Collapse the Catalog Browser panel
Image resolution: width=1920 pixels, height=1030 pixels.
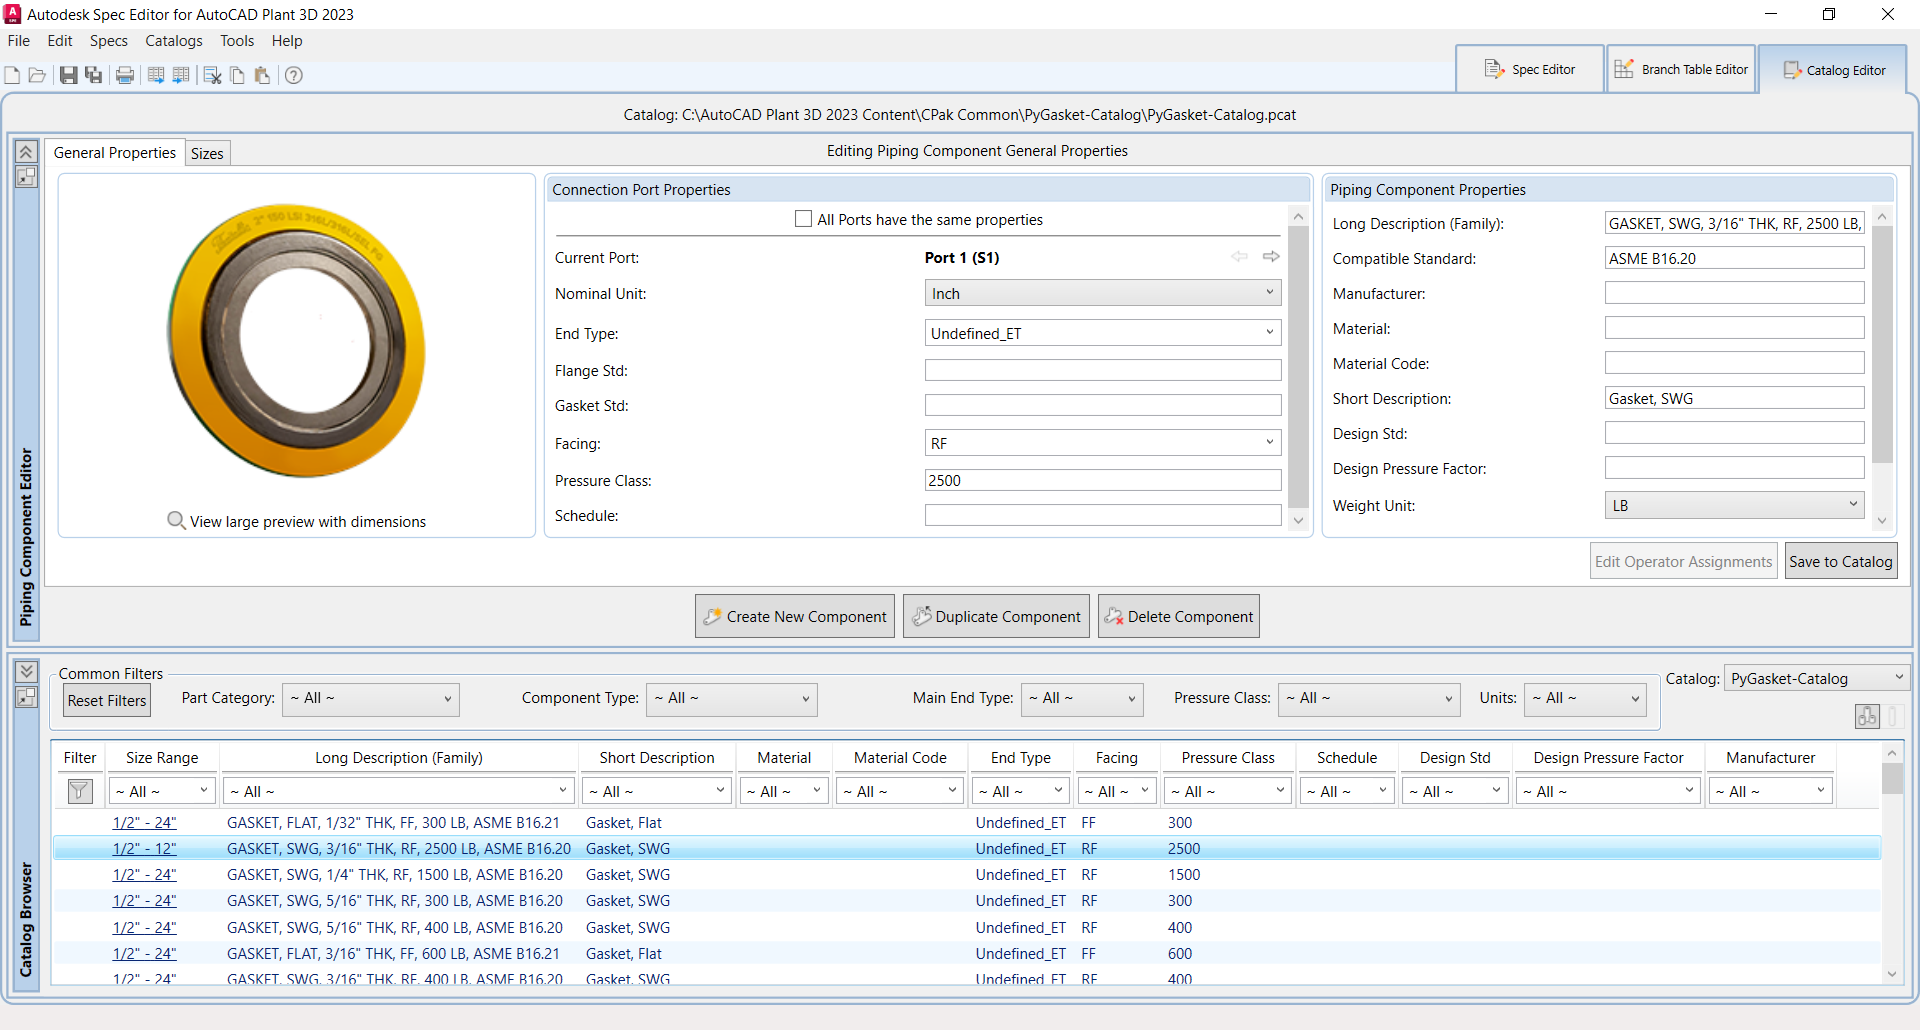pos(27,672)
